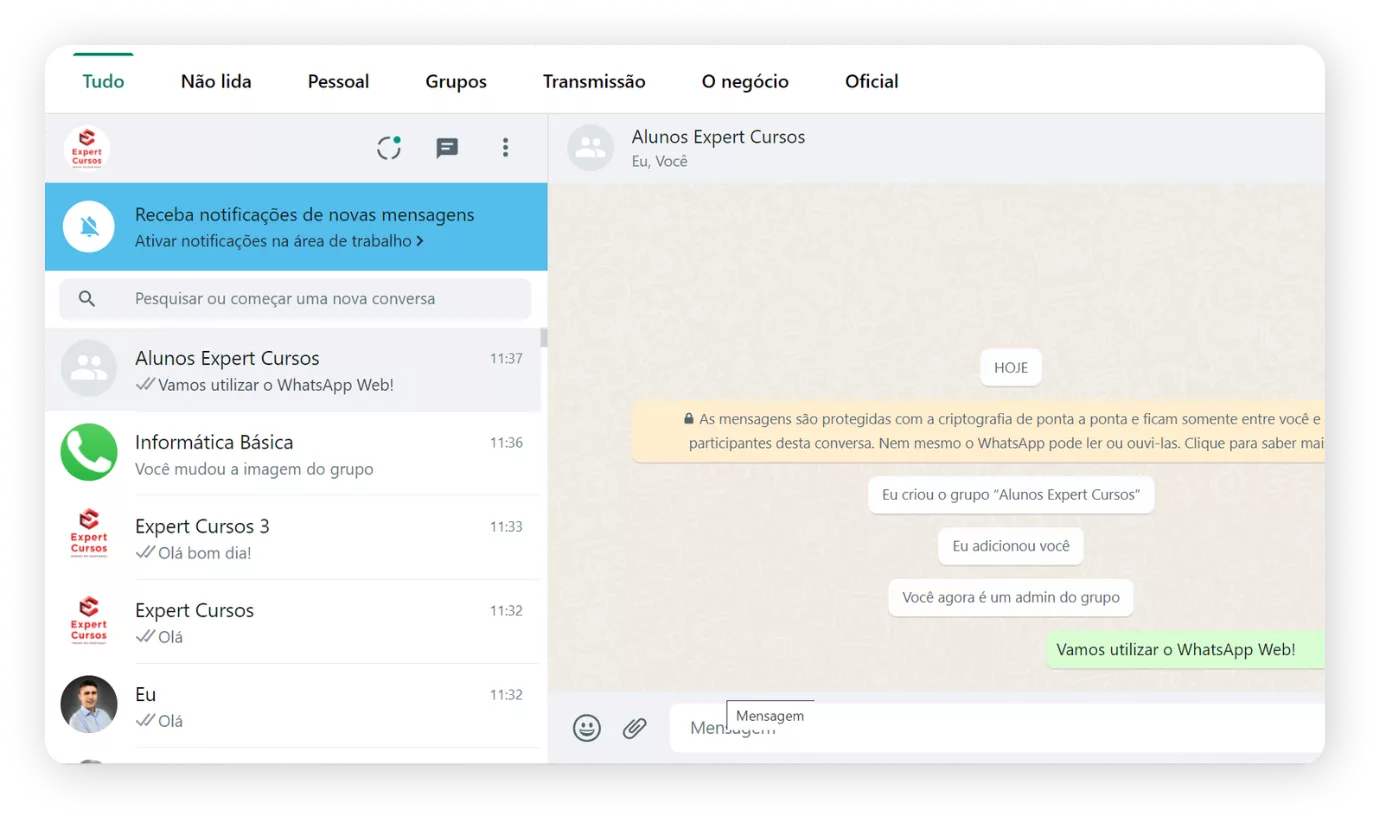The image size is (1380, 820).
Task: Click Ativar notificações na área de trabalho
Action: [x=273, y=241]
